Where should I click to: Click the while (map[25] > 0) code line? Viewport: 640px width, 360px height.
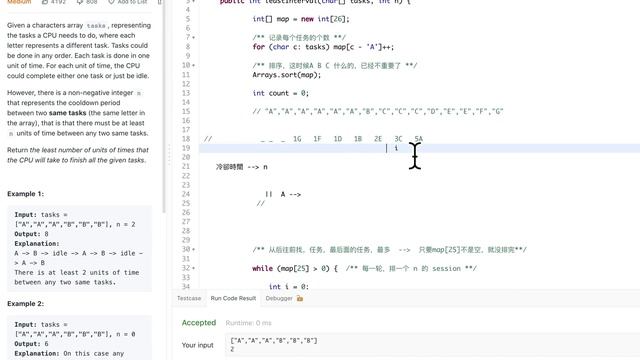(295, 268)
